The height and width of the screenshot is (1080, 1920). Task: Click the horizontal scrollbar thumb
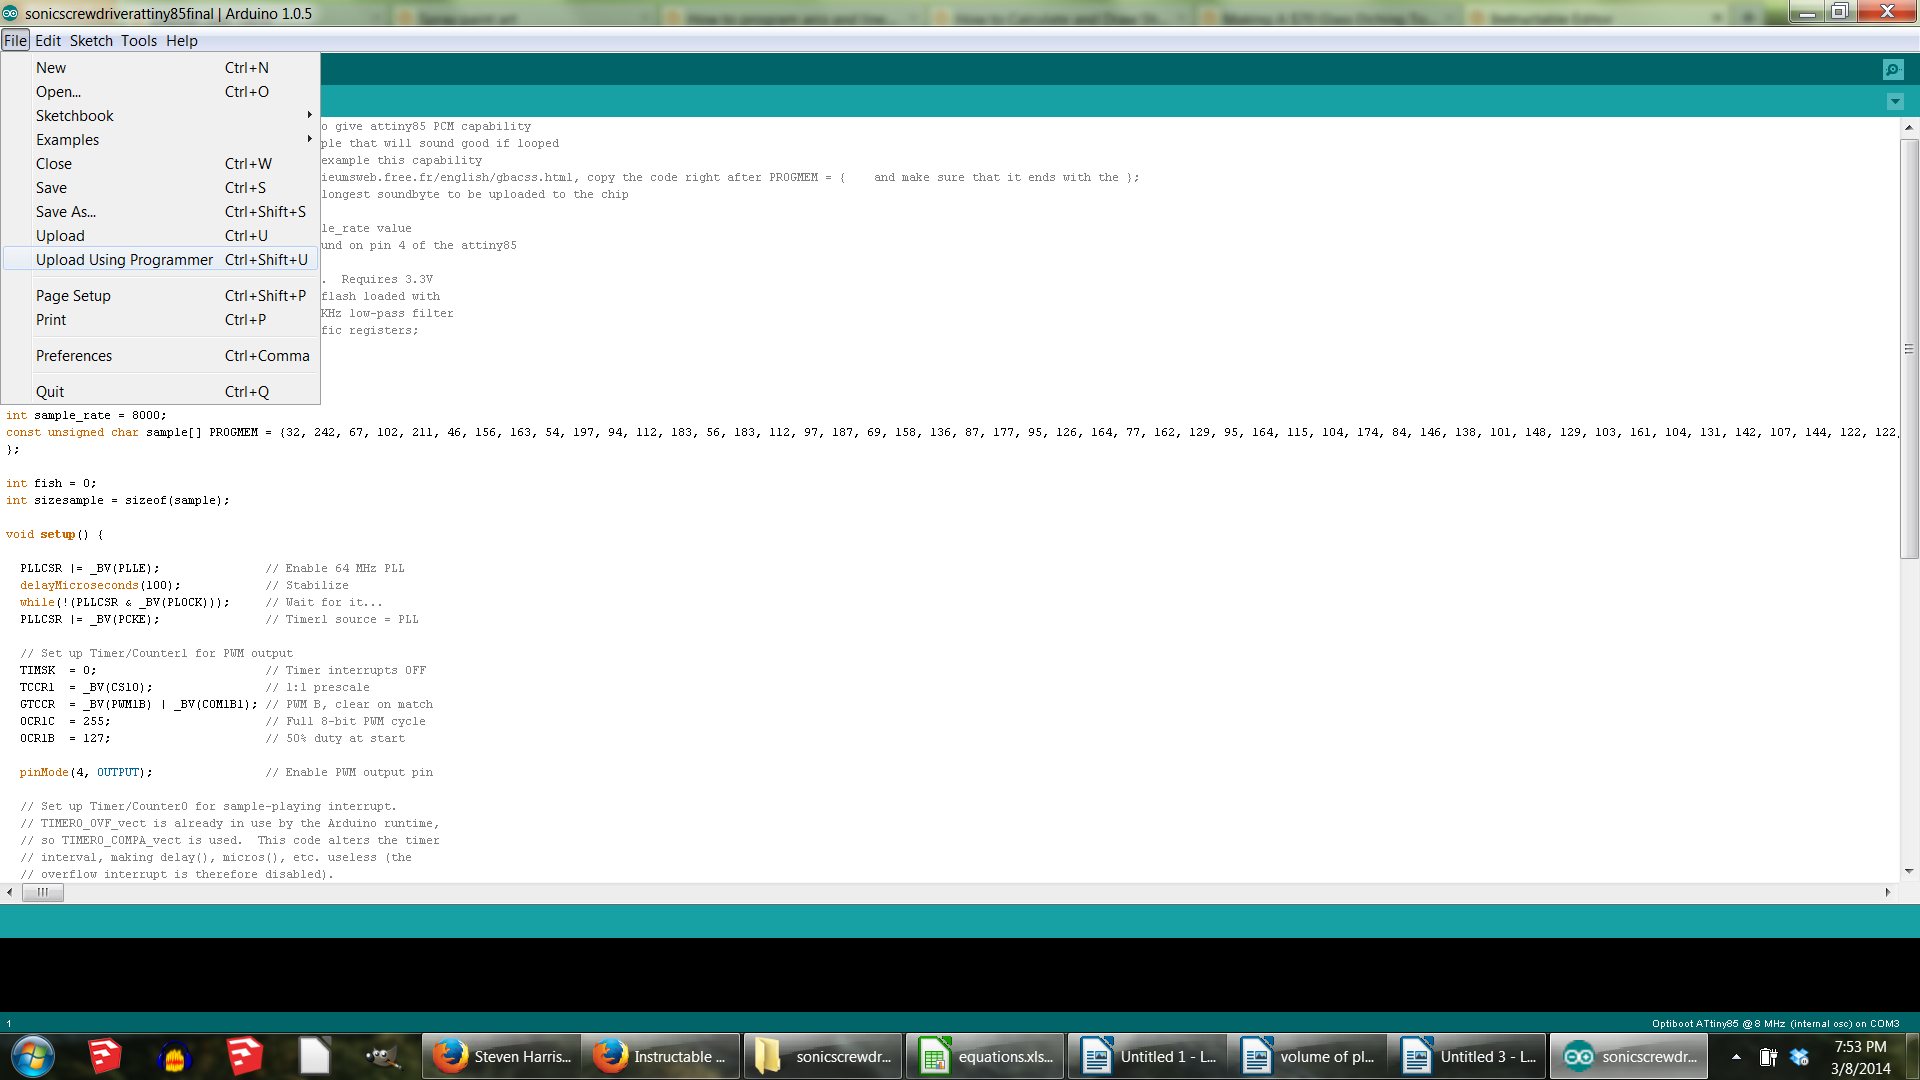coord(43,892)
